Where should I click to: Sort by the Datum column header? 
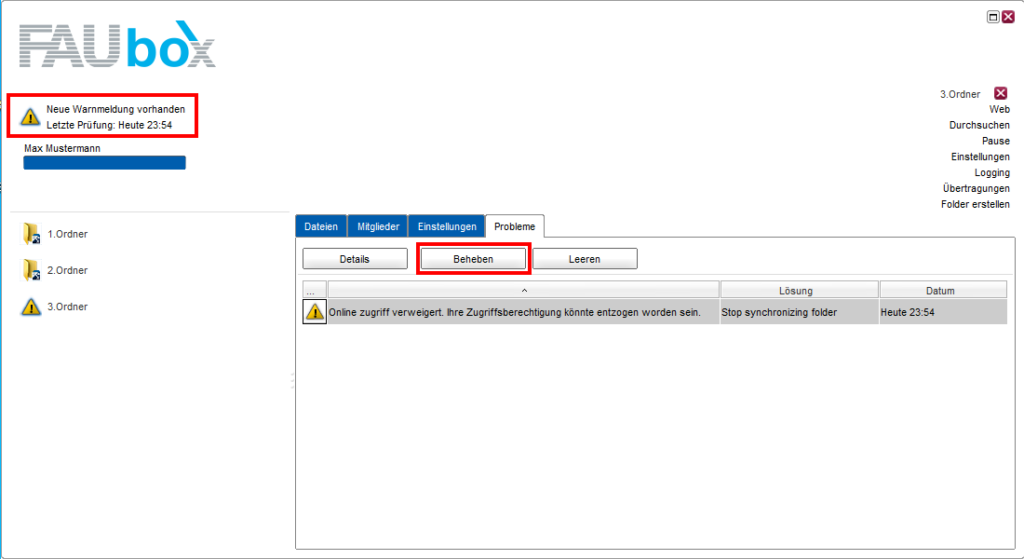[942, 290]
